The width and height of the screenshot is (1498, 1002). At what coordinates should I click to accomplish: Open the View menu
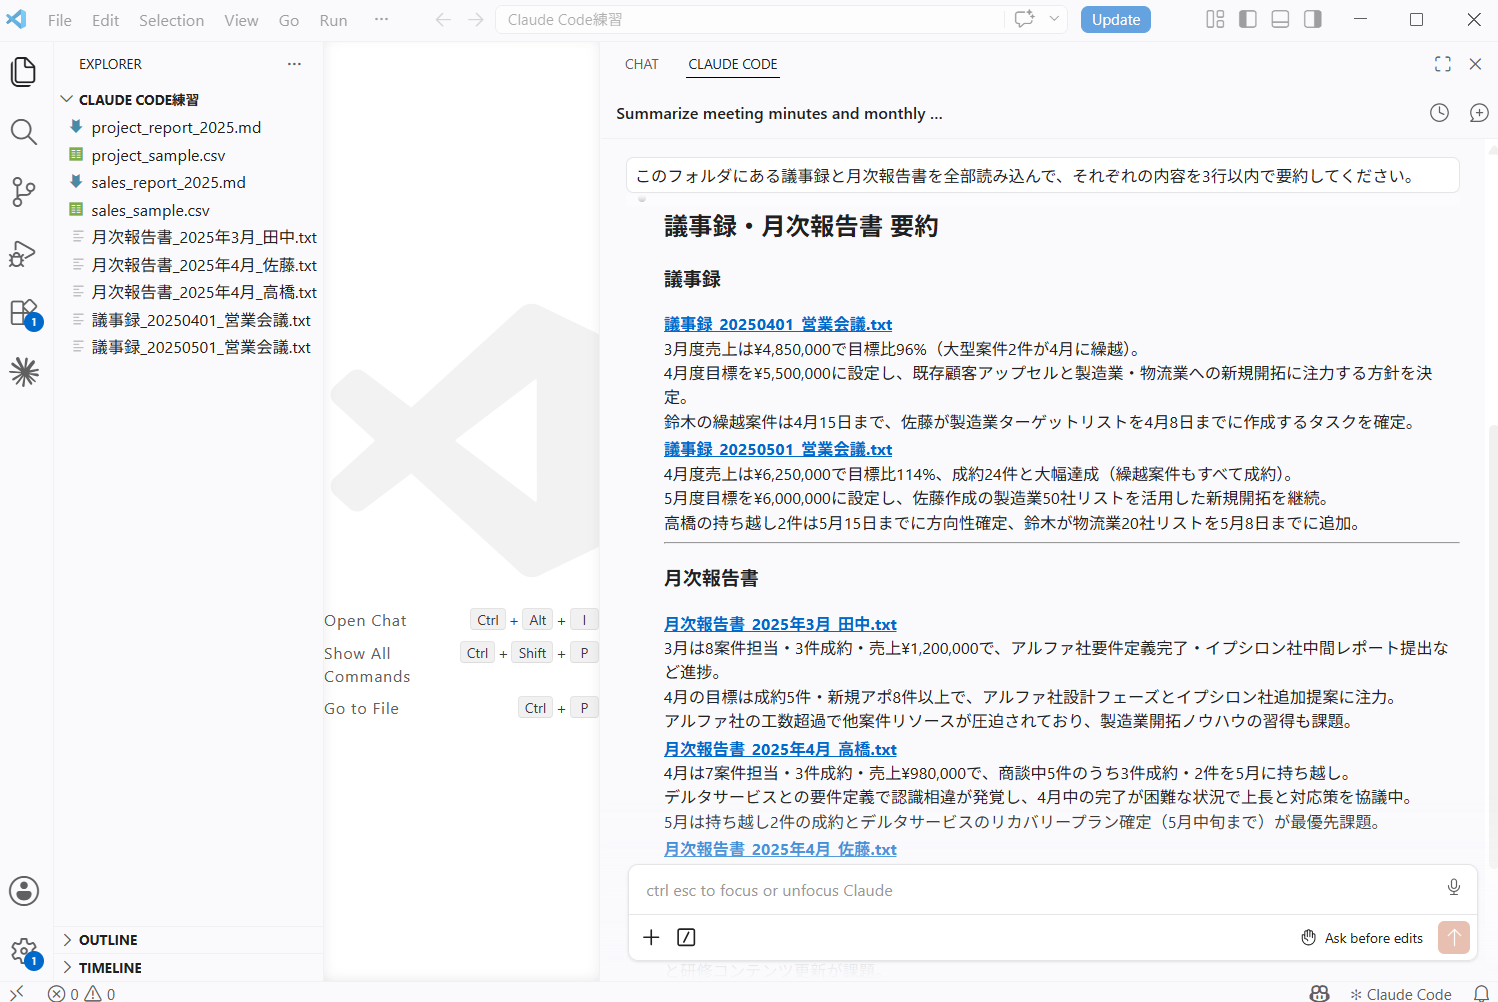pyautogui.click(x=241, y=20)
